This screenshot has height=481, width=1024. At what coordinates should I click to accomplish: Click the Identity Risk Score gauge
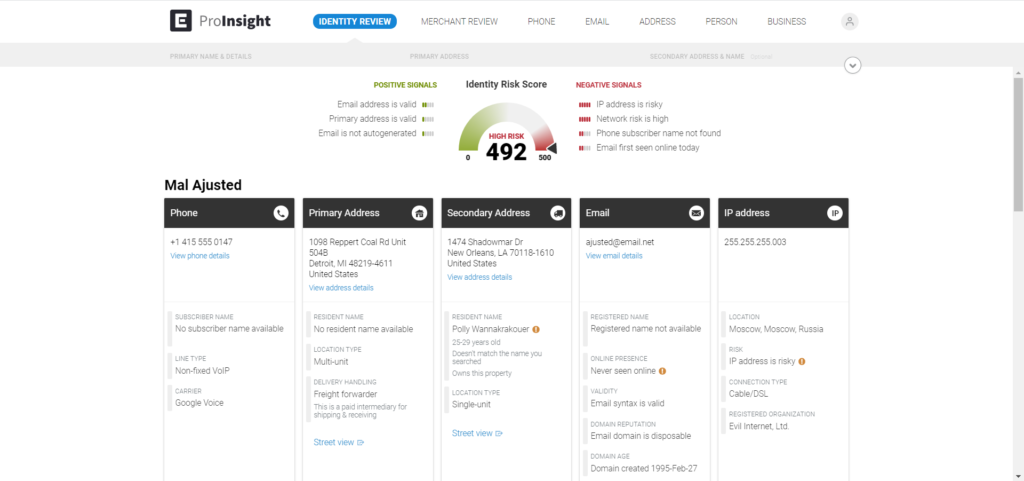507,134
